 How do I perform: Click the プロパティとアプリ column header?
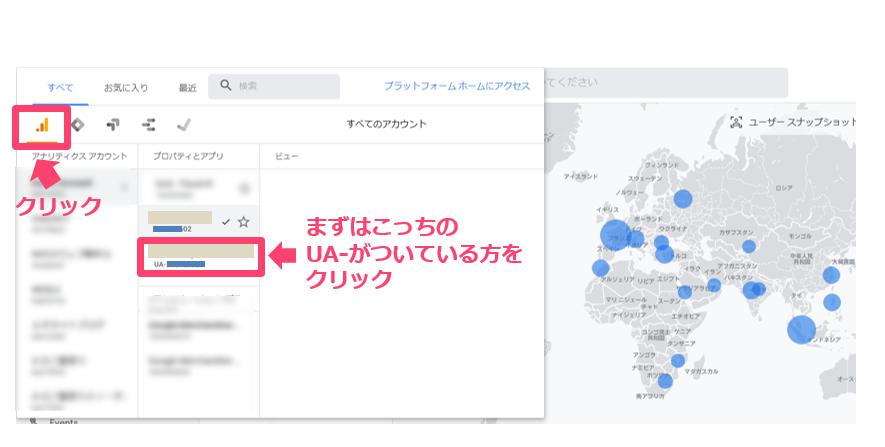(x=189, y=156)
